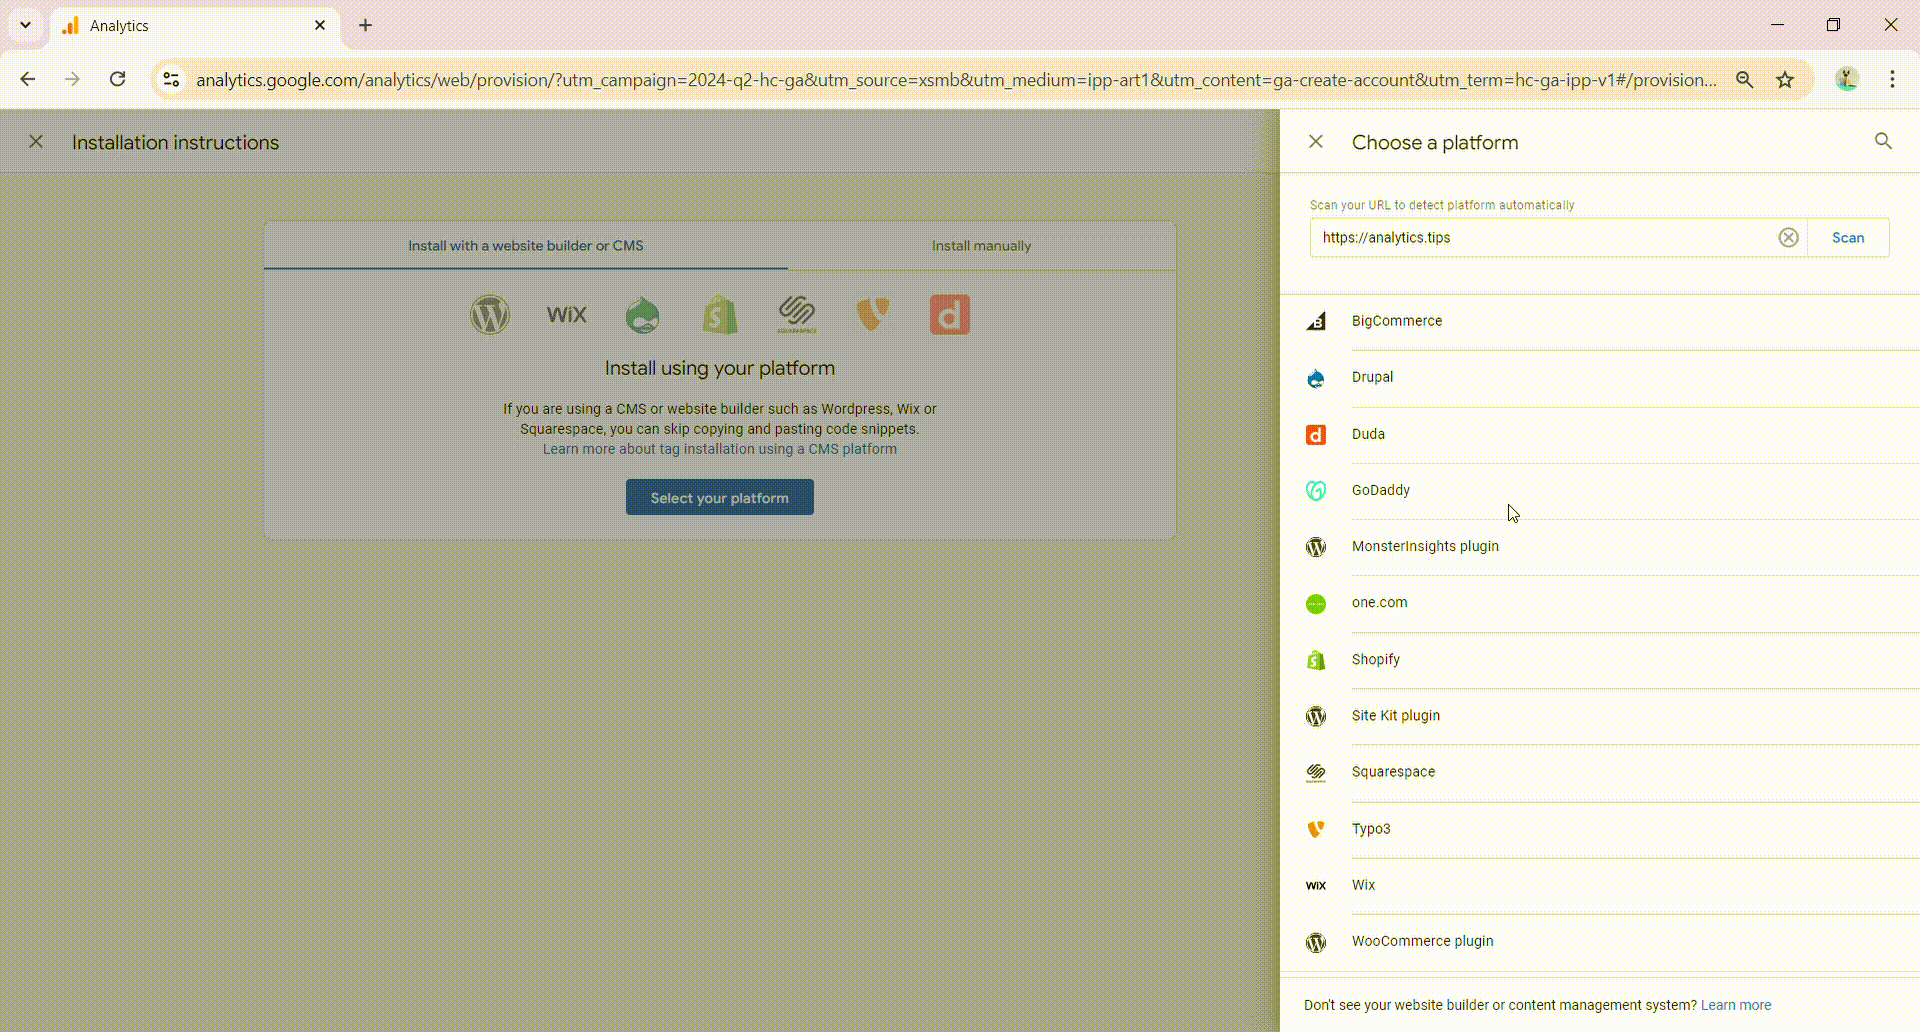Select Squarespace platform text

pos(1393,772)
